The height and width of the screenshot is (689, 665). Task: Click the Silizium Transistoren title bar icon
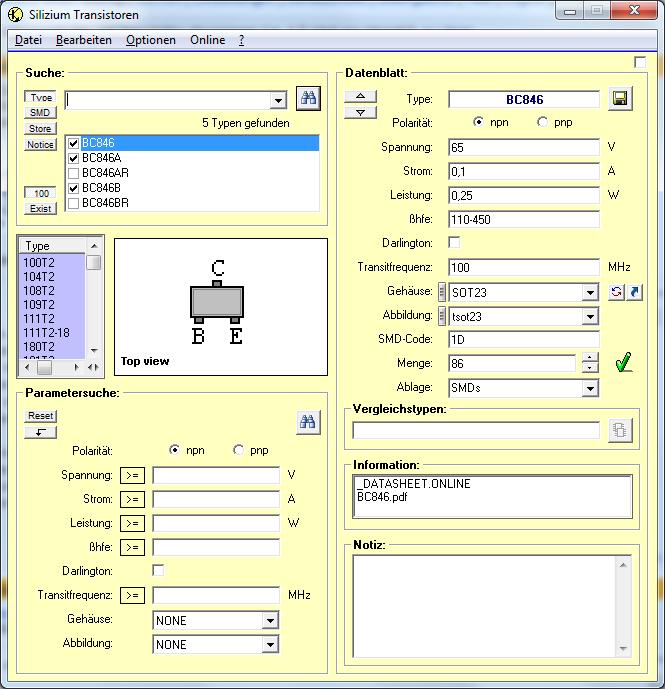tap(15, 15)
